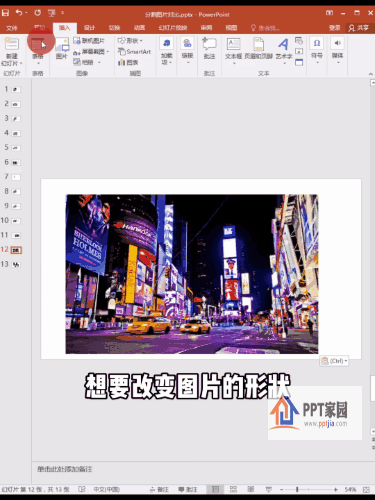
Task: Switch to Normal view icon
Action: pyautogui.click(x=215, y=489)
